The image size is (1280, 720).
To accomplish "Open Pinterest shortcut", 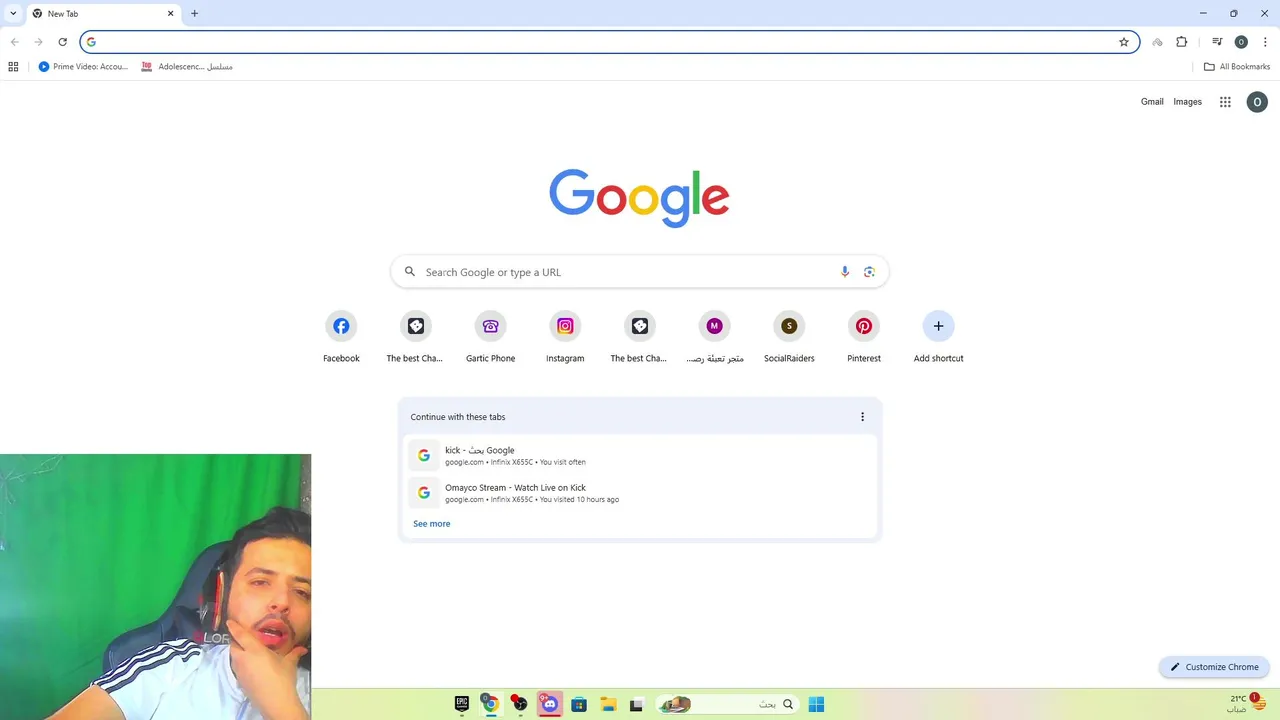I will tap(864, 338).
